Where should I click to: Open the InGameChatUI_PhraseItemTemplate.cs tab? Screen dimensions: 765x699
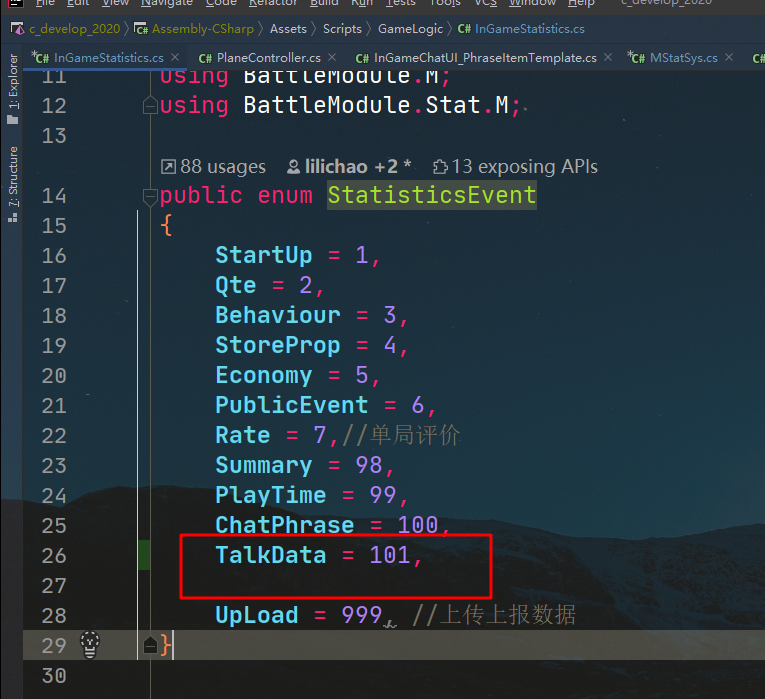pyautogui.click(x=485, y=58)
